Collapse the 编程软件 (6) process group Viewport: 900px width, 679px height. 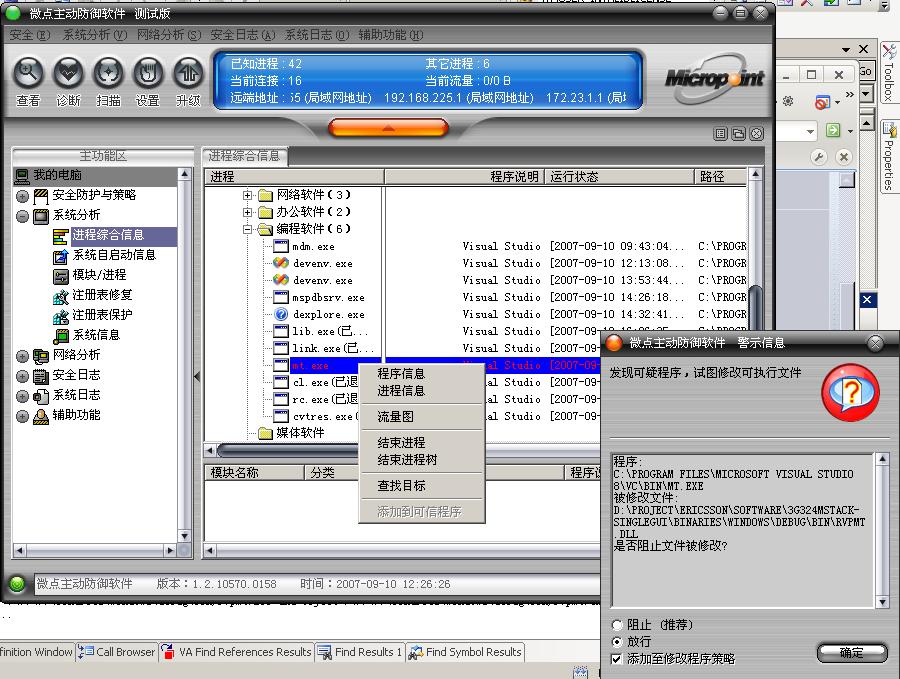tap(247, 229)
